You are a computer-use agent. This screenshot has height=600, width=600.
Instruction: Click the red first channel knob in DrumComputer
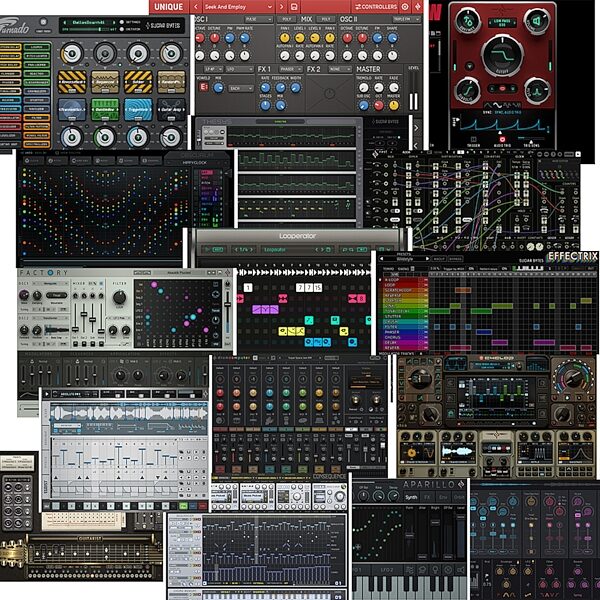pos(220,393)
